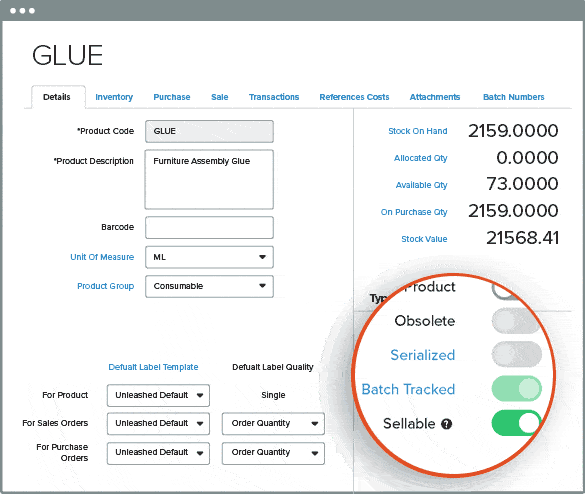Viewport: 585px width, 494px height.
Task: Open the Default Label Template link
Action: click(x=153, y=367)
